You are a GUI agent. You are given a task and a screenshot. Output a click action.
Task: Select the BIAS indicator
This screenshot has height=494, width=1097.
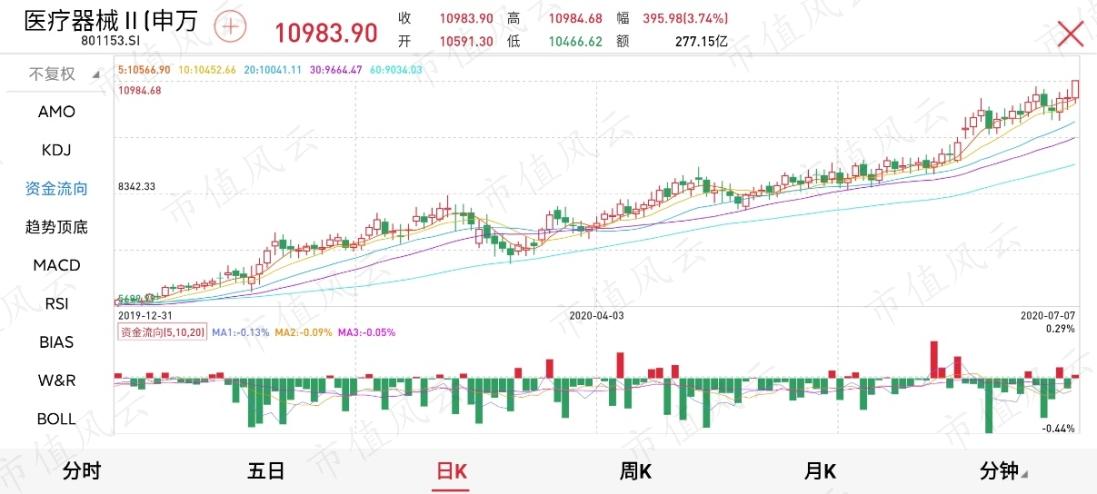coord(57,343)
